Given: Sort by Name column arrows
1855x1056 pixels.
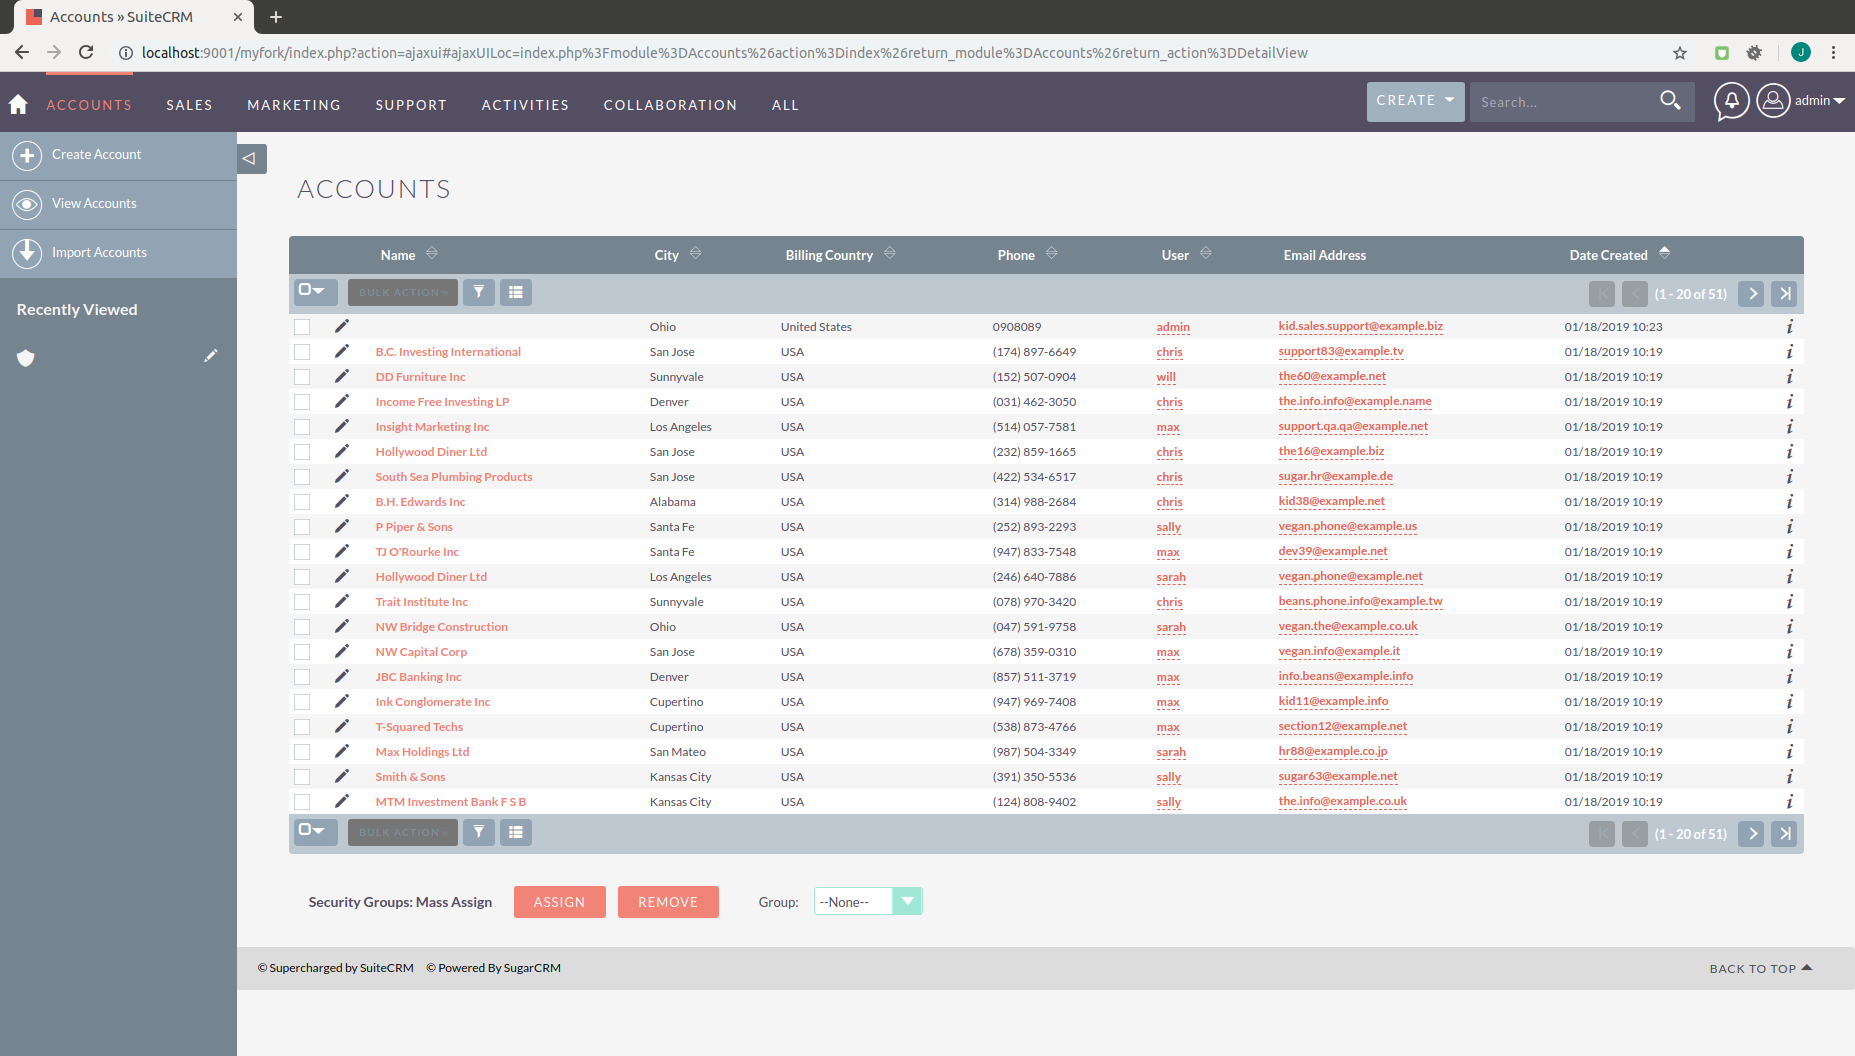Looking at the screenshot, I should pyautogui.click(x=432, y=254).
